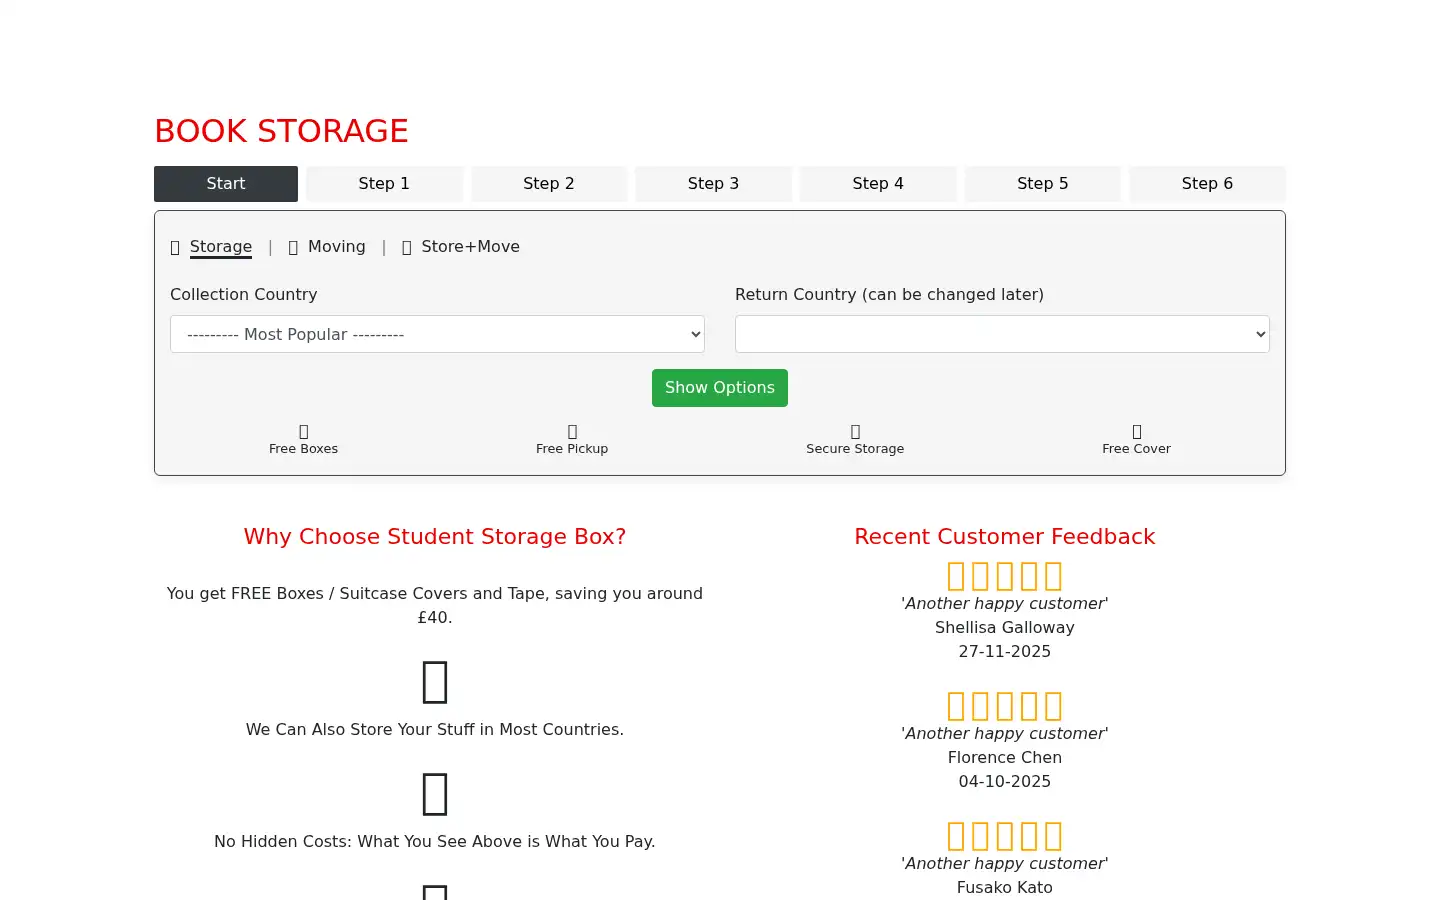Click the icon beside the Store+Move option
This screenshot has height=900, width=1440.
coord(407,248)
